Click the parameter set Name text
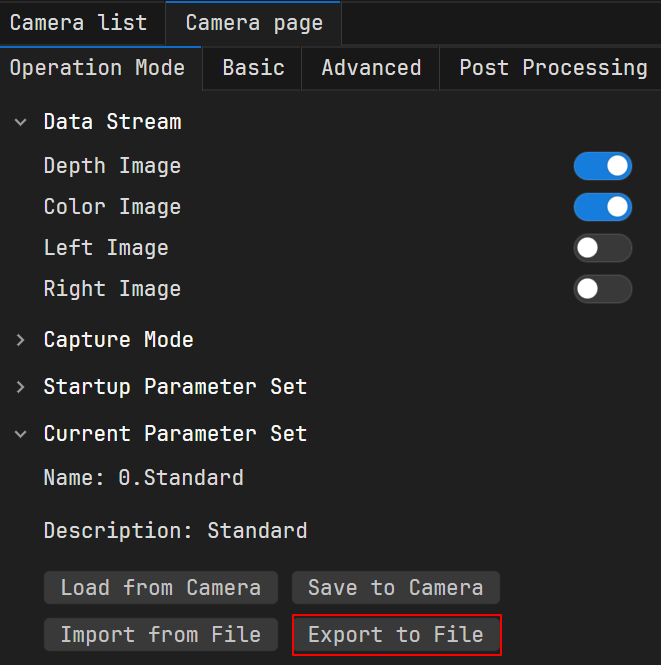661x665 pixels. tap(143, 477)
